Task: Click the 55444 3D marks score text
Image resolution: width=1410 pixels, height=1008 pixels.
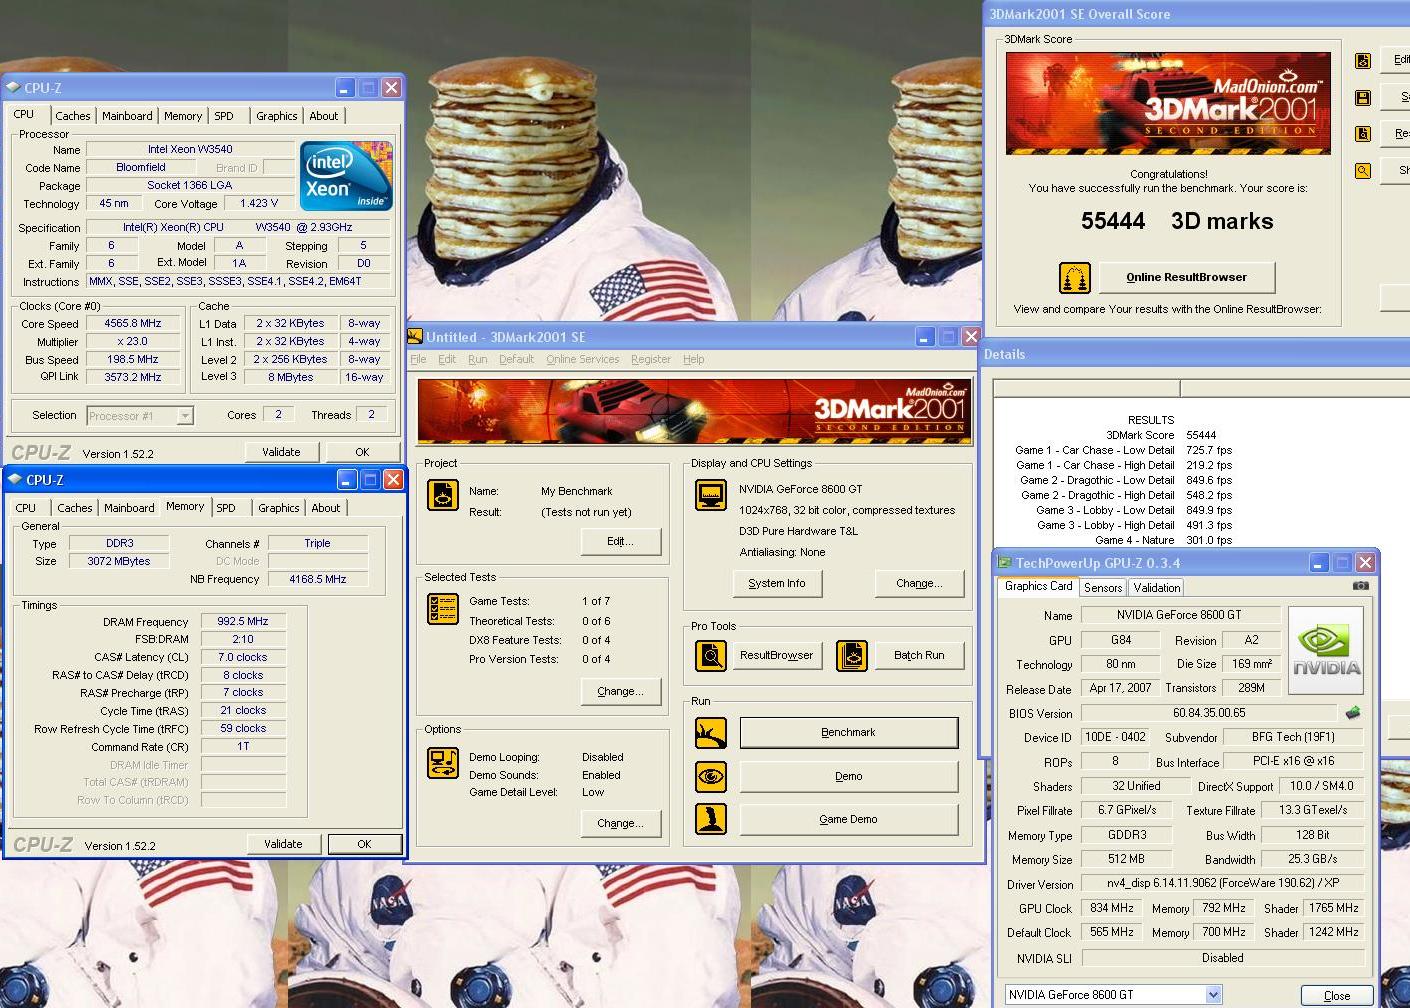Action: (x=1177, y=221)
